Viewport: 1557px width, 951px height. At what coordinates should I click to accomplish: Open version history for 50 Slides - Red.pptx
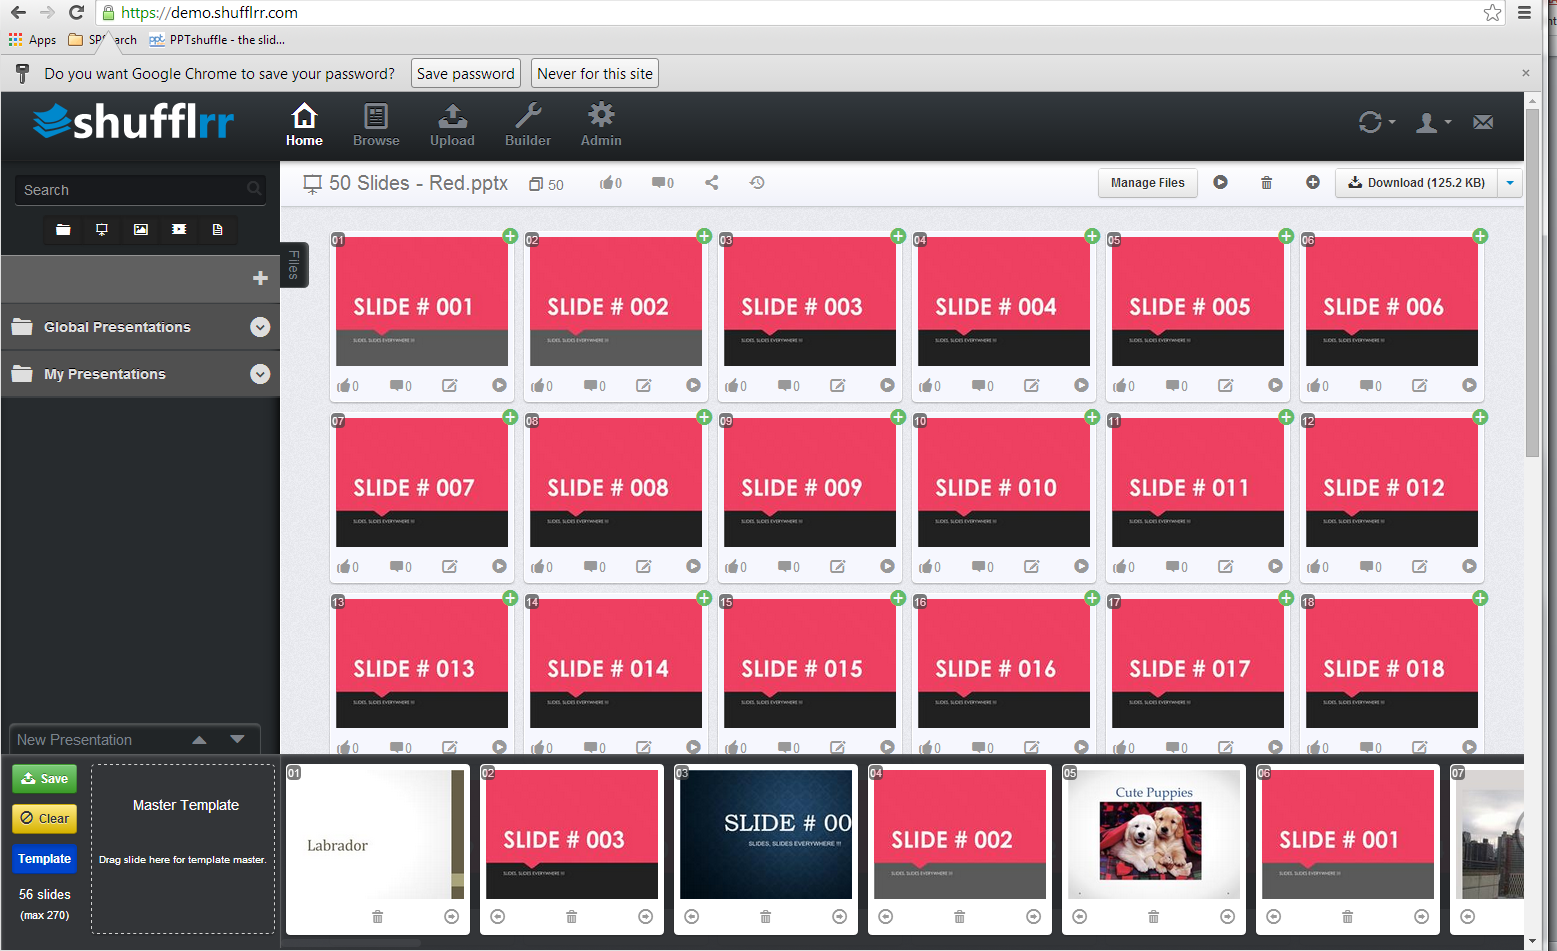click(757, 183)
